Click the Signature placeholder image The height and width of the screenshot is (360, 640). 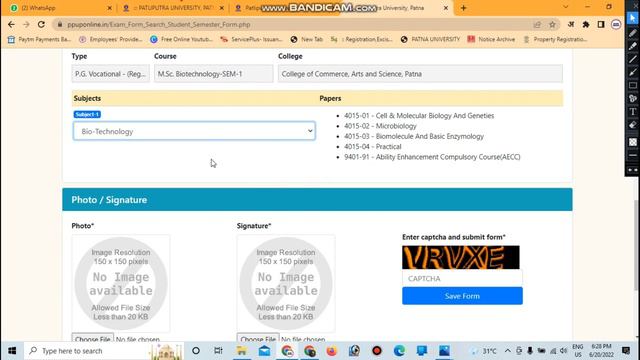pos(286,284)
